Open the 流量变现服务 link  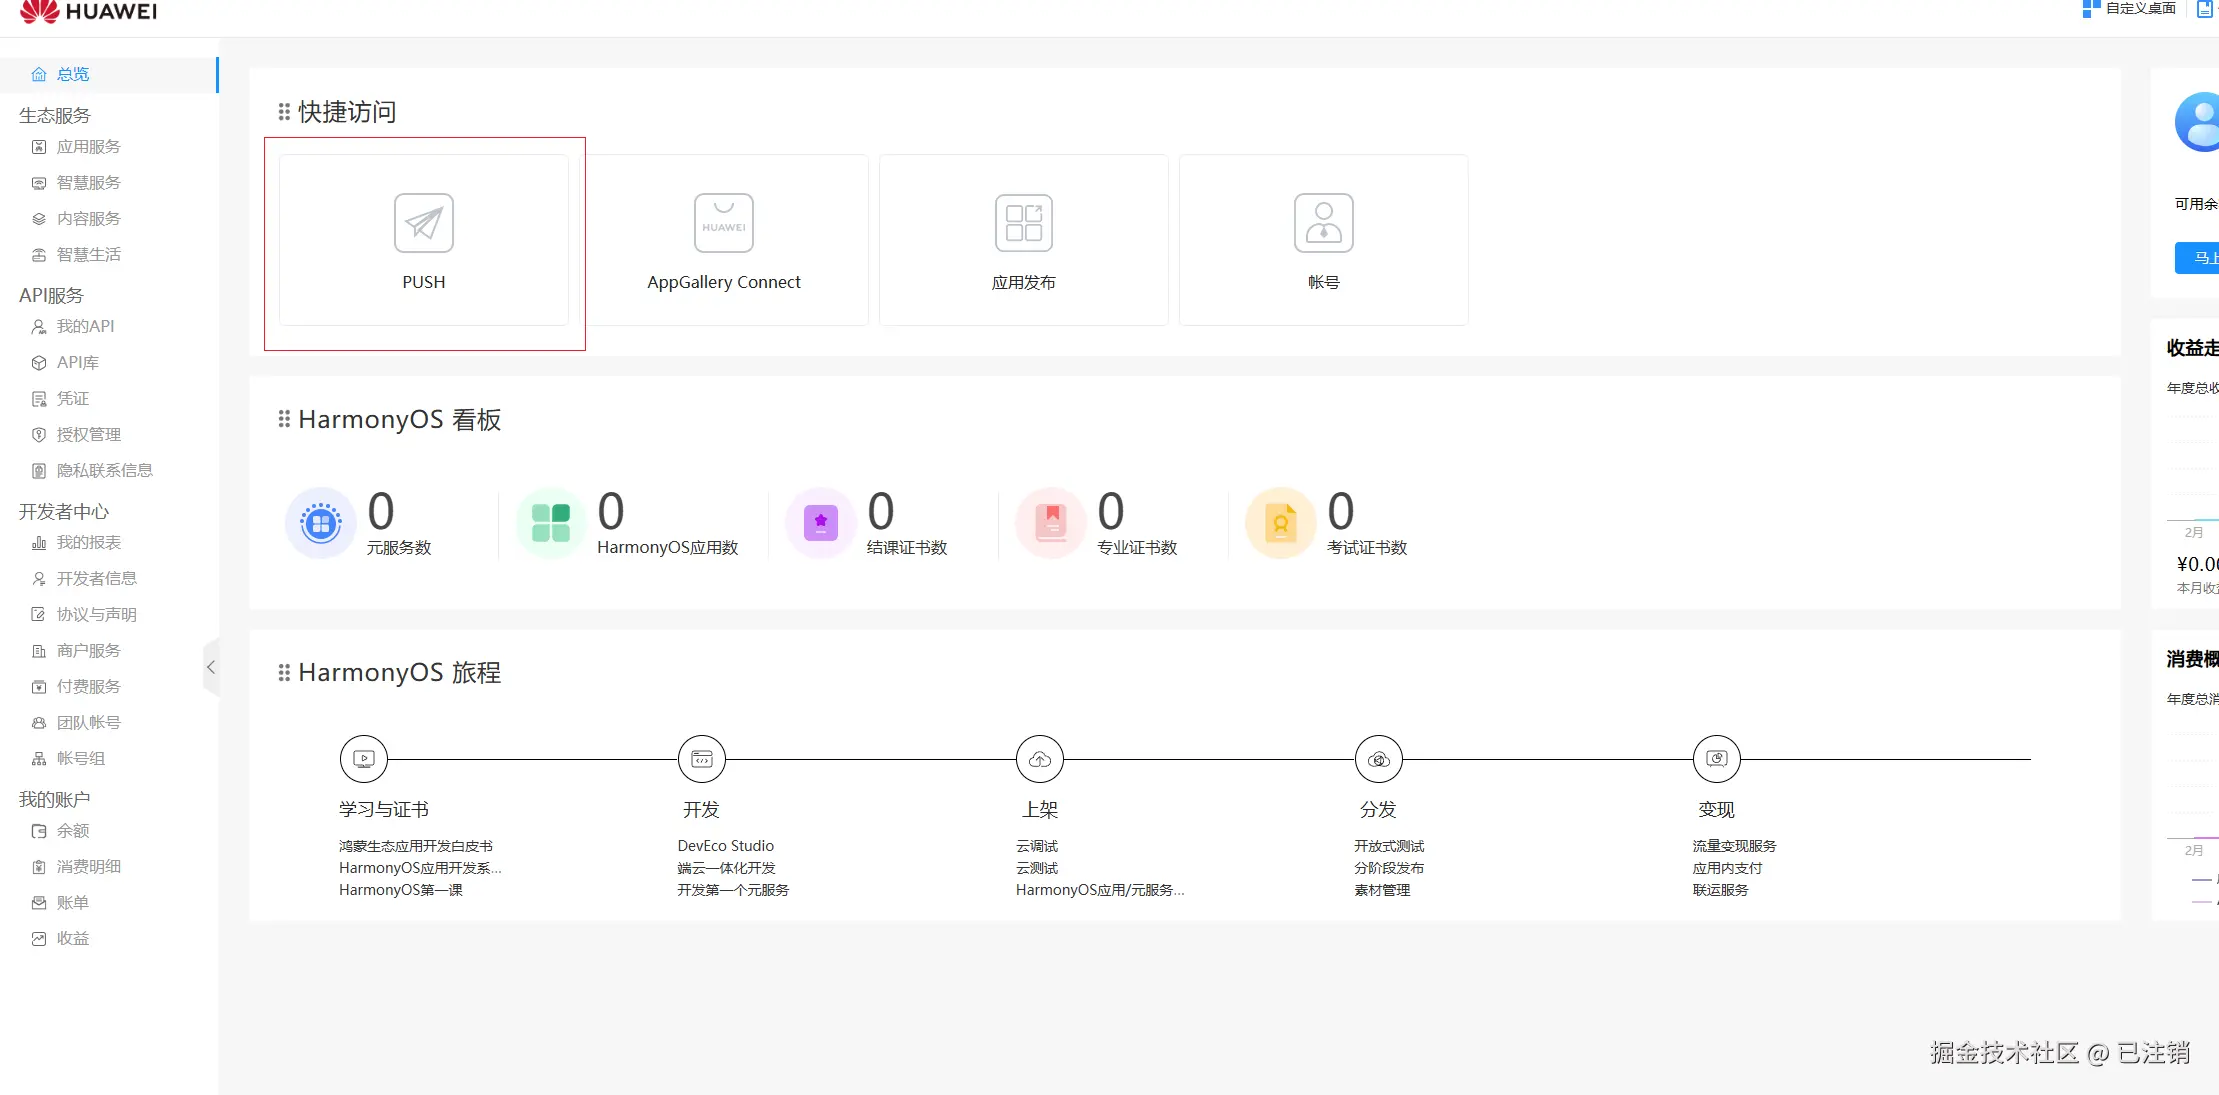point(1734,846)
